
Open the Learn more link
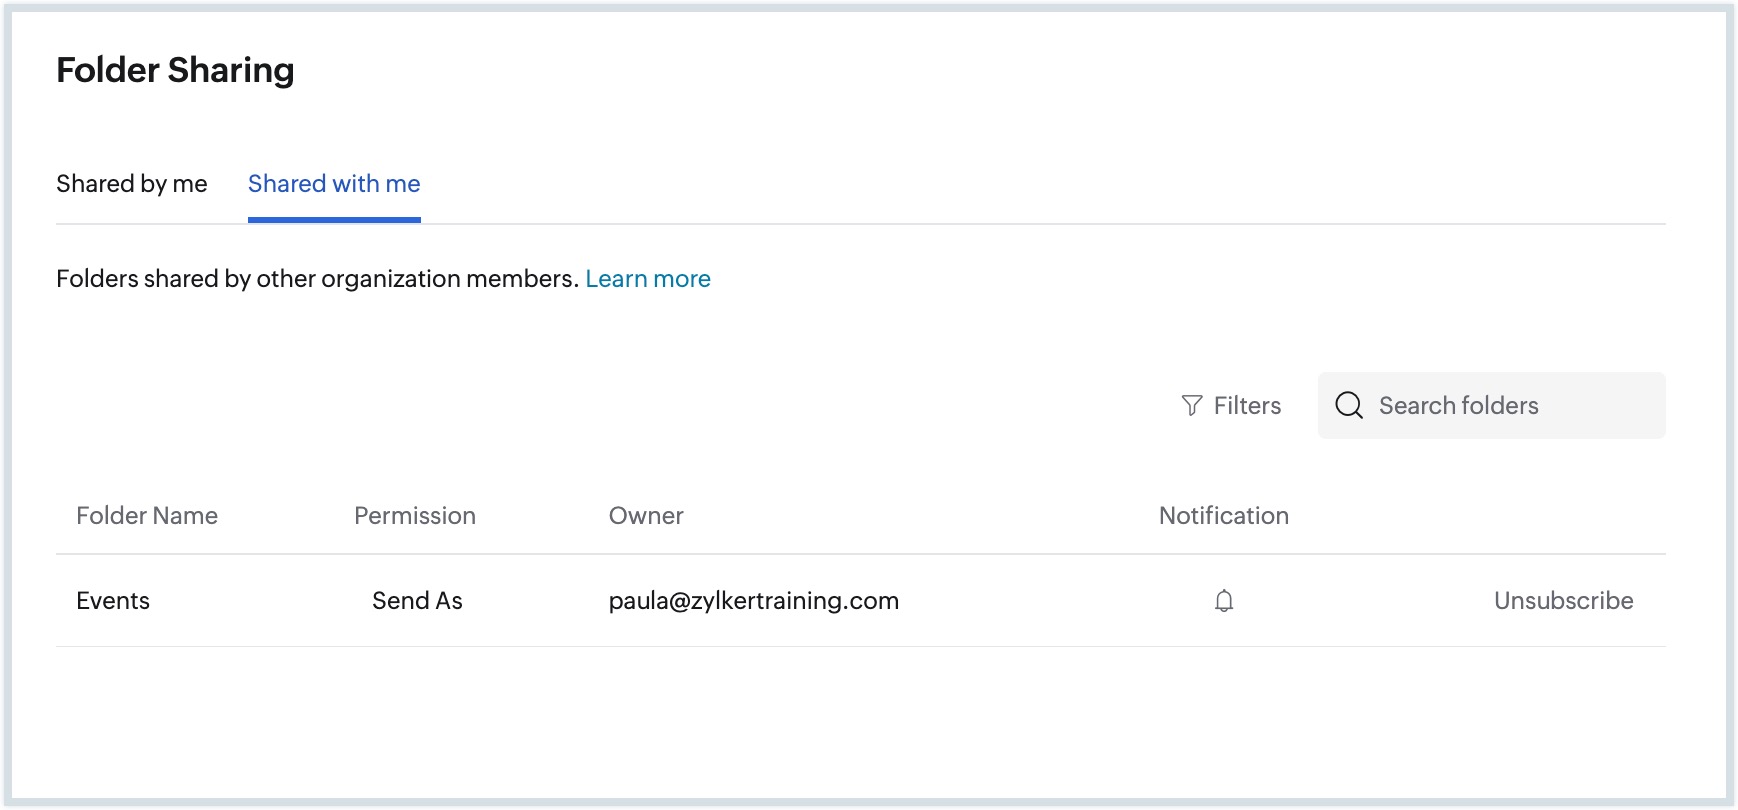pos(648,279)
